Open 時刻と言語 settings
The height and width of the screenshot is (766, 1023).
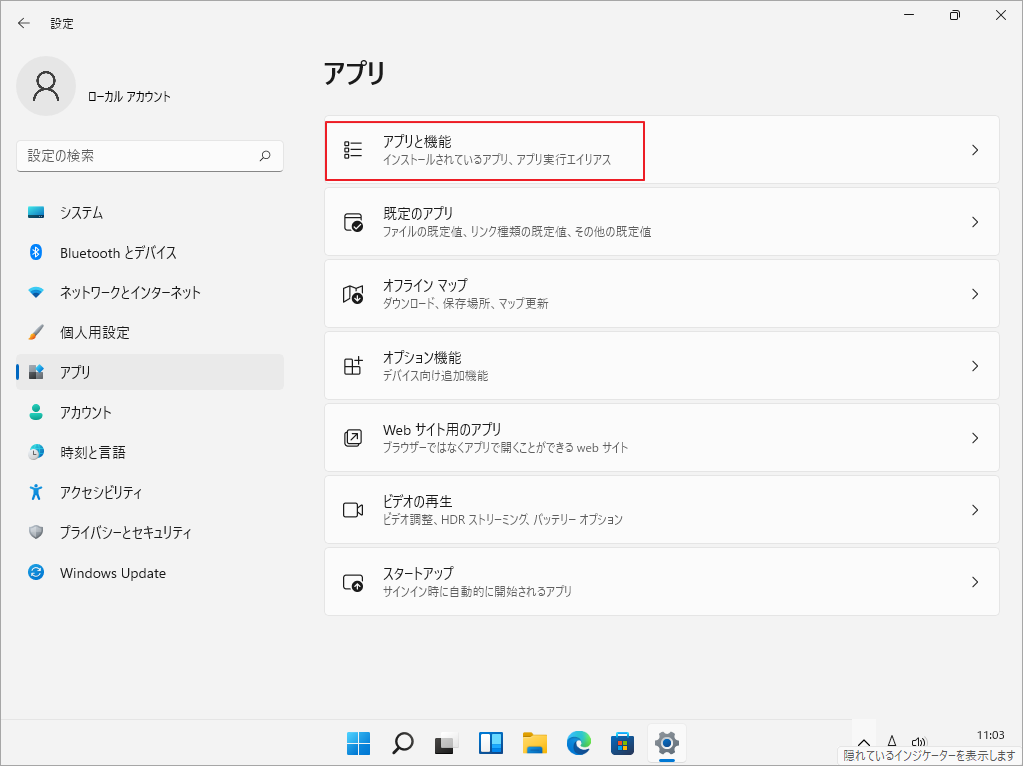90,452
